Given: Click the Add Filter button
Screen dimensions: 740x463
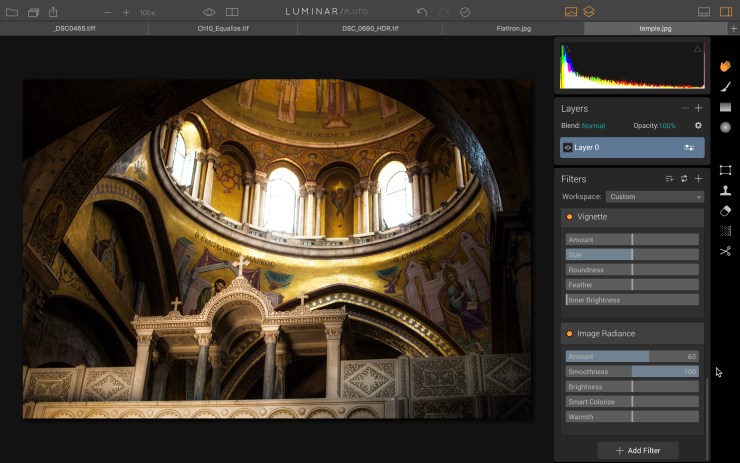Looking at the screenshot, I should [x=637, y=450].
